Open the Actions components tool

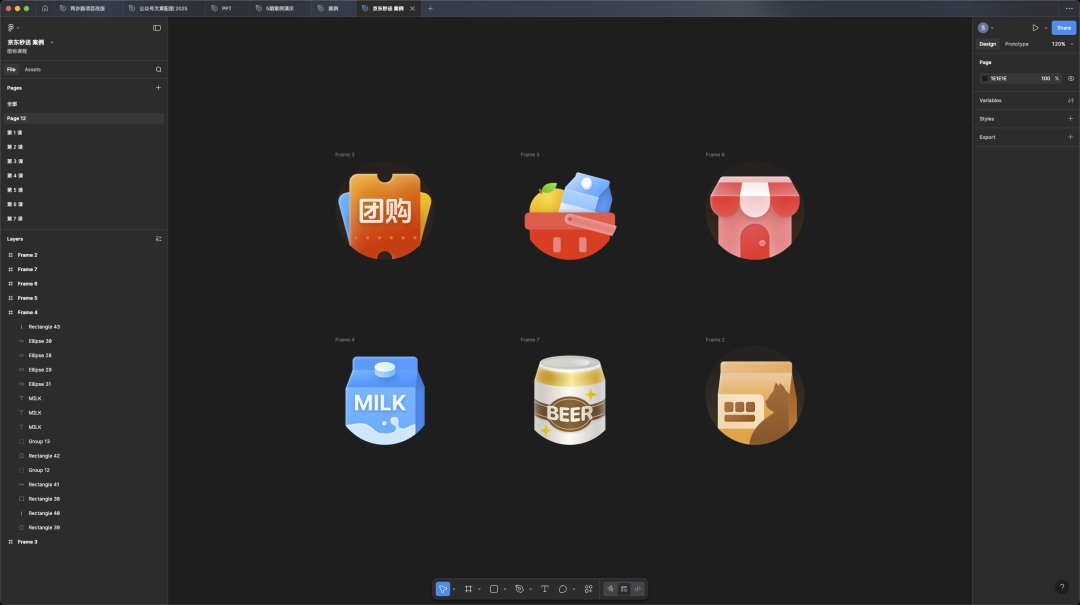point(588,589)
